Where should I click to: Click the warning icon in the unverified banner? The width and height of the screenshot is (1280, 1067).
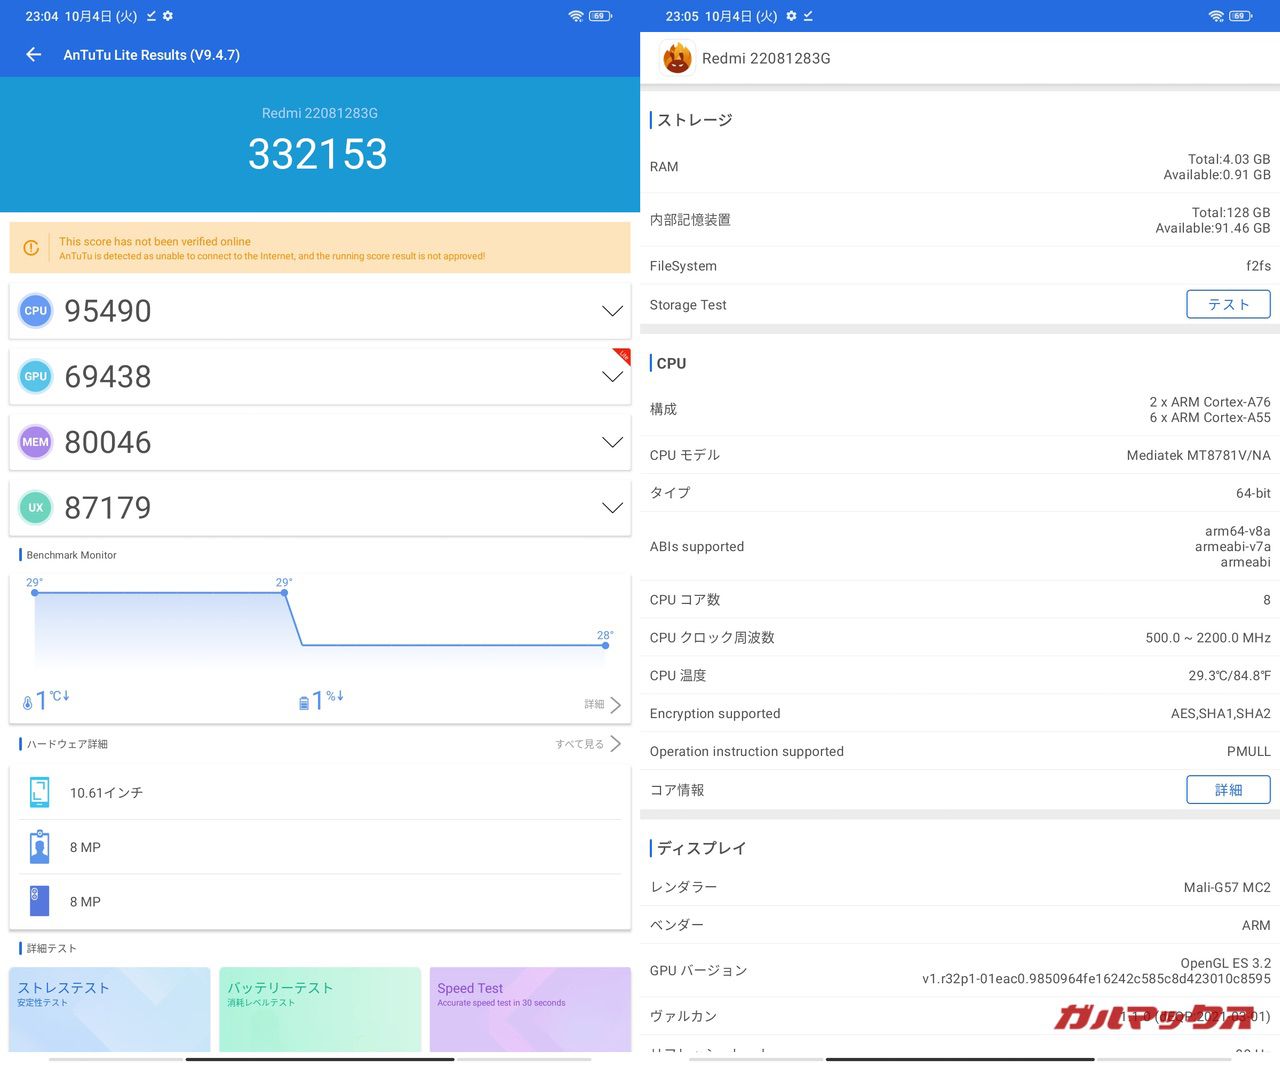31,248
